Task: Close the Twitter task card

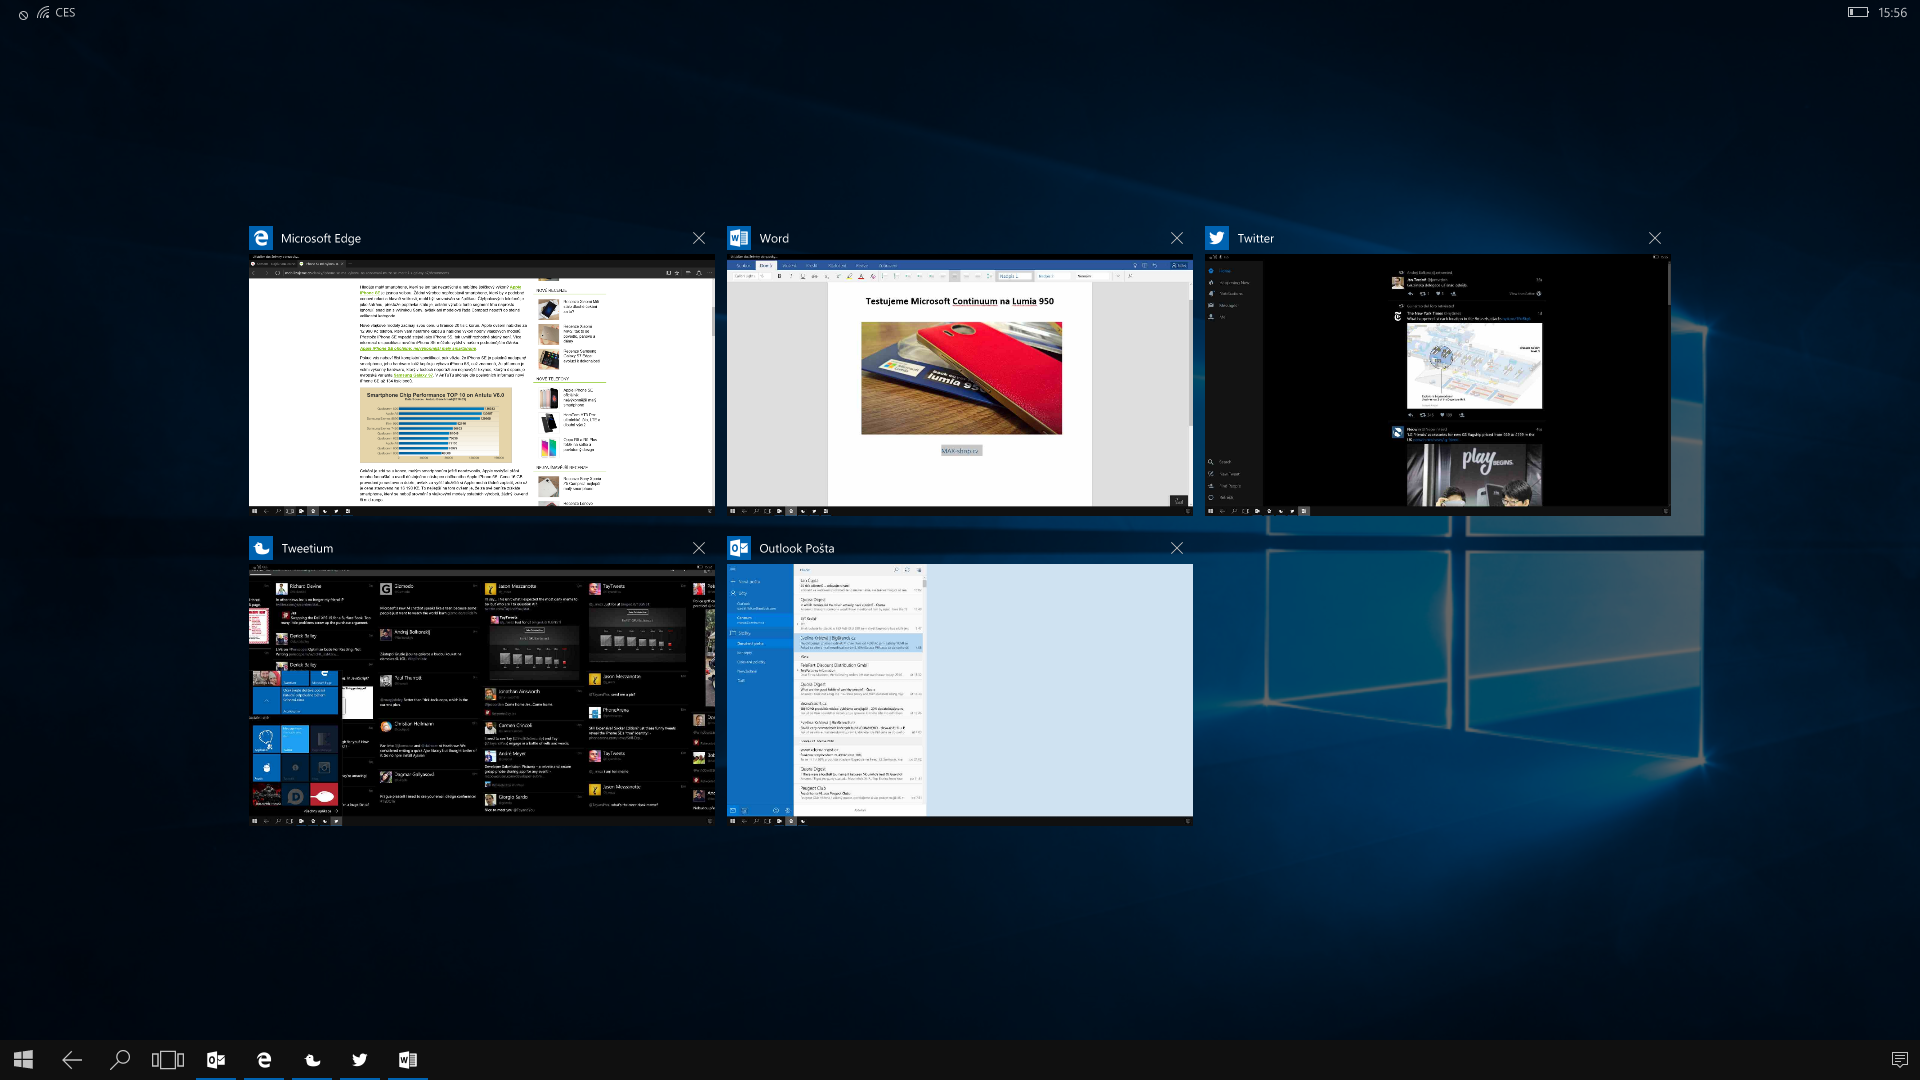Action: 1655,238
